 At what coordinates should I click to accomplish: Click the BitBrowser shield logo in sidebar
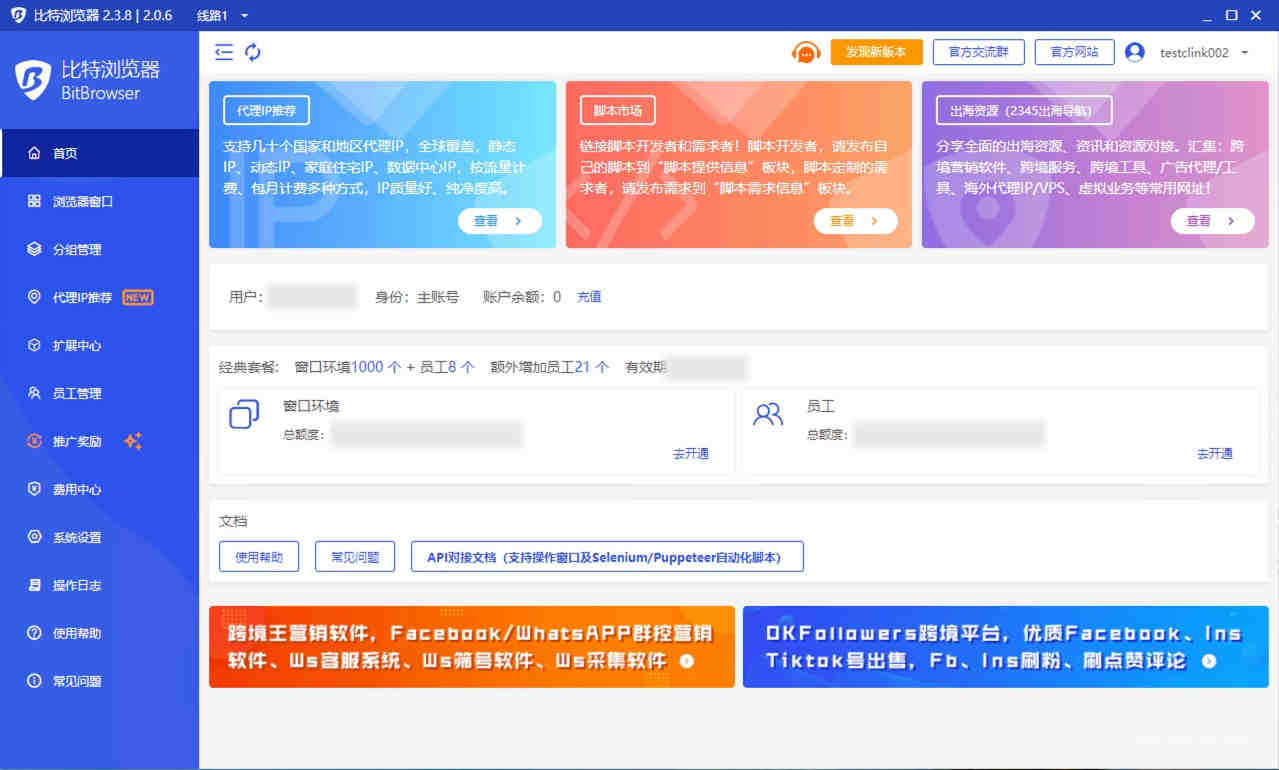(x=33, y=80)
